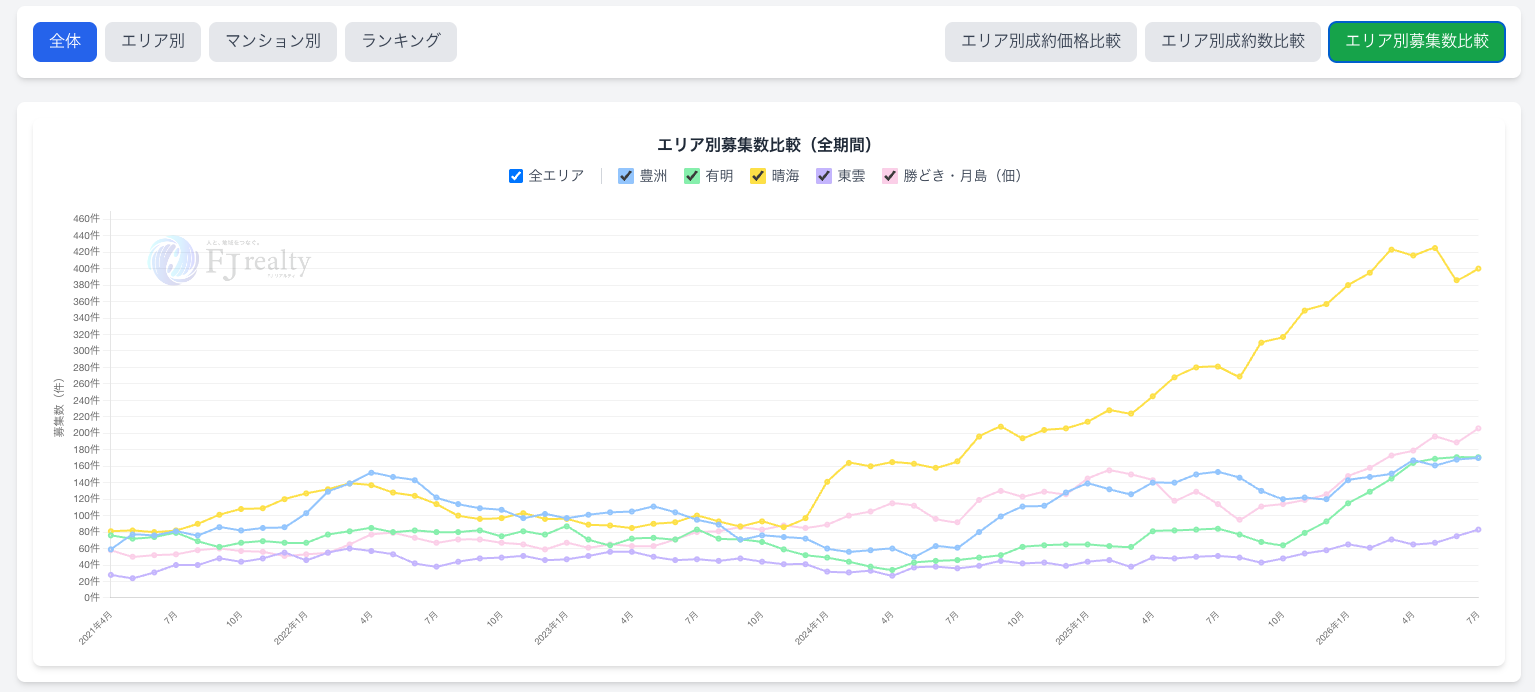Open the エリア別 tab

(x=153, y=42)
